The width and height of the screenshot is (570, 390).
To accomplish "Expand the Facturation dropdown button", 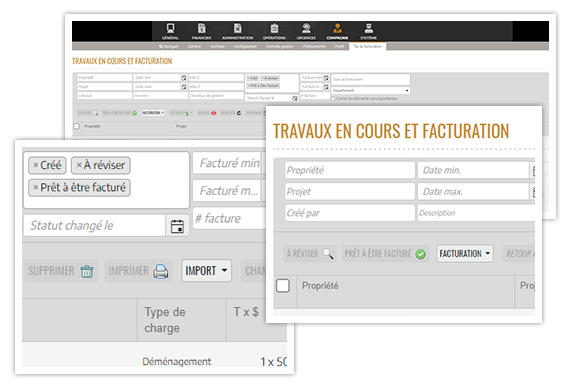I will coord(465,253).
